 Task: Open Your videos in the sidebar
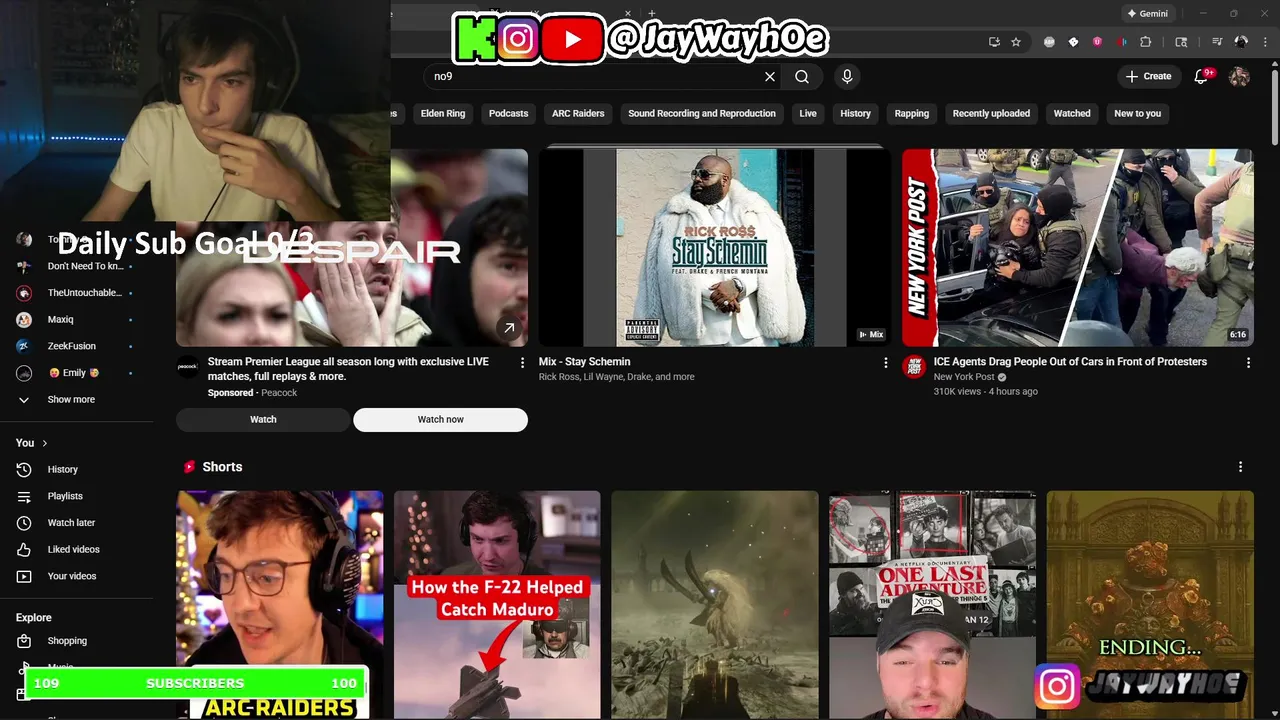click(76, 576)
